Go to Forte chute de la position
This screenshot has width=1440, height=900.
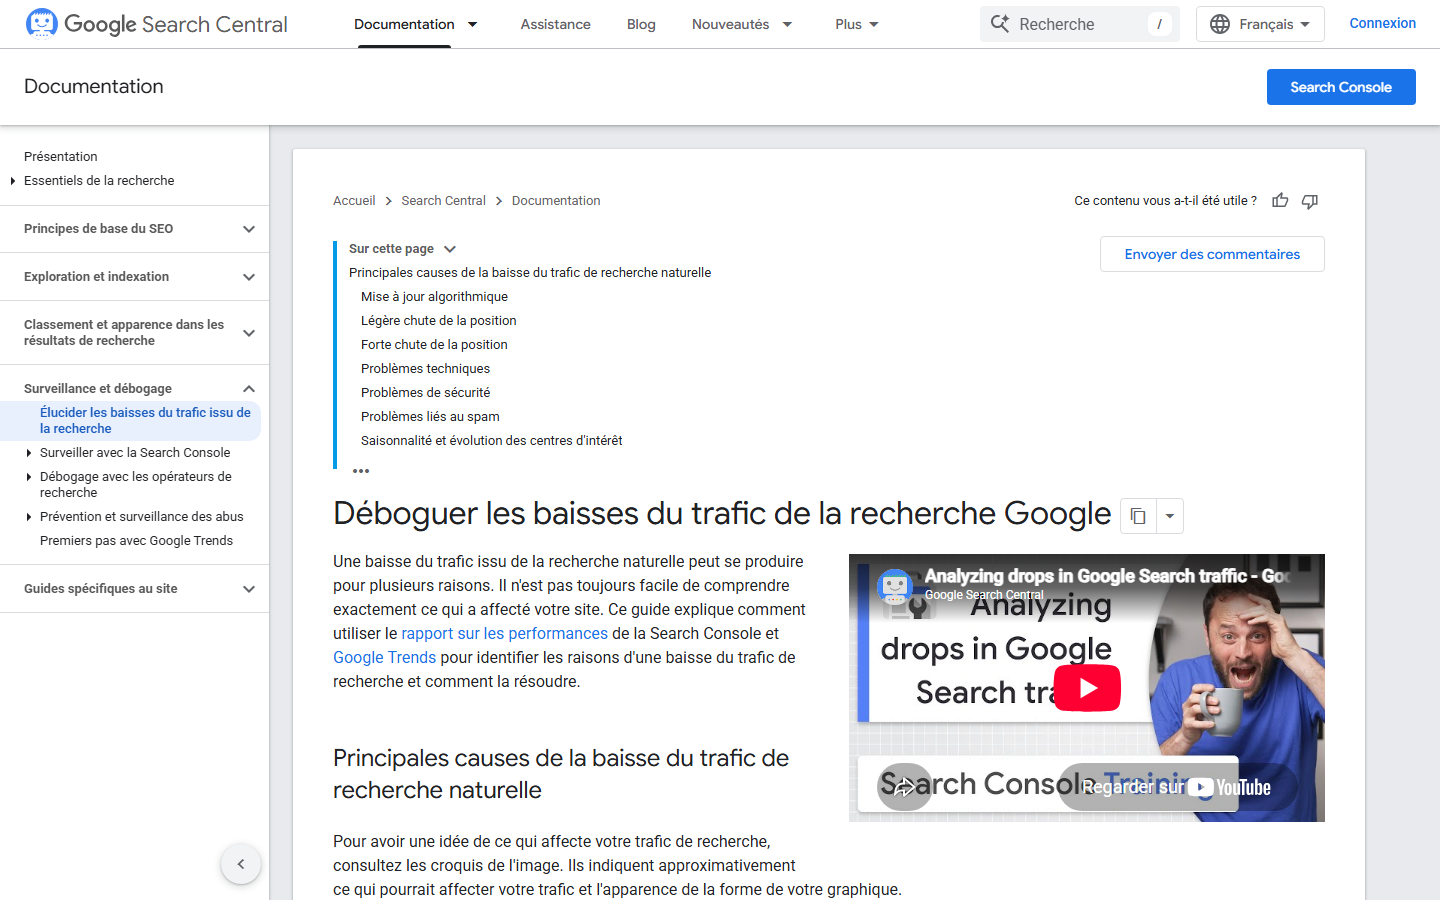point(434,345)
